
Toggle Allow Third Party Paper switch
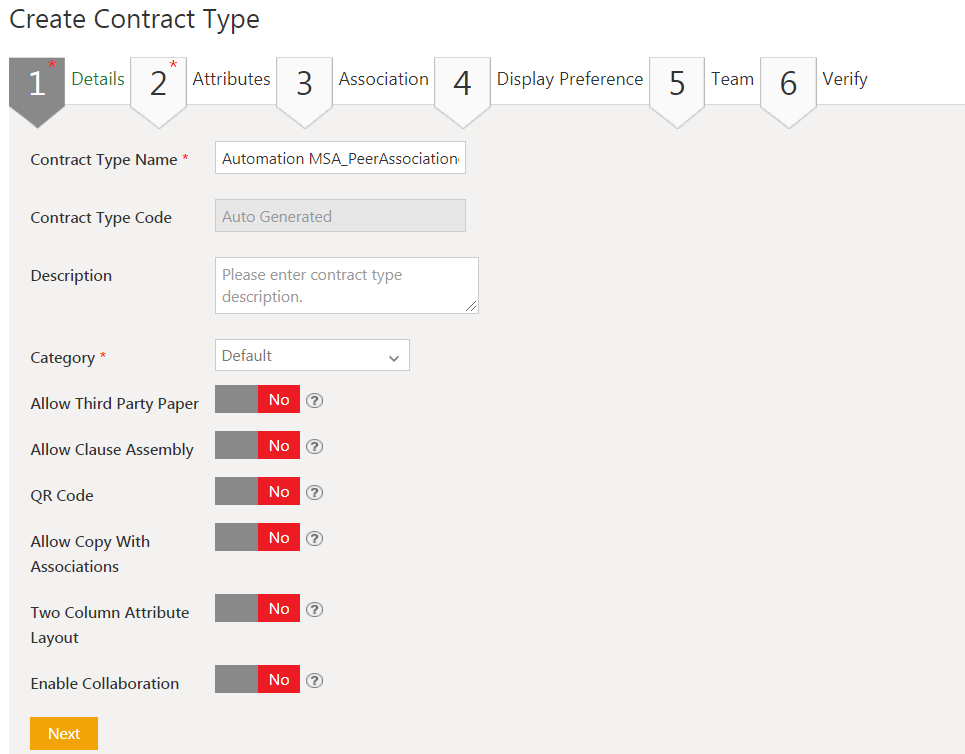tap(257, 401)
